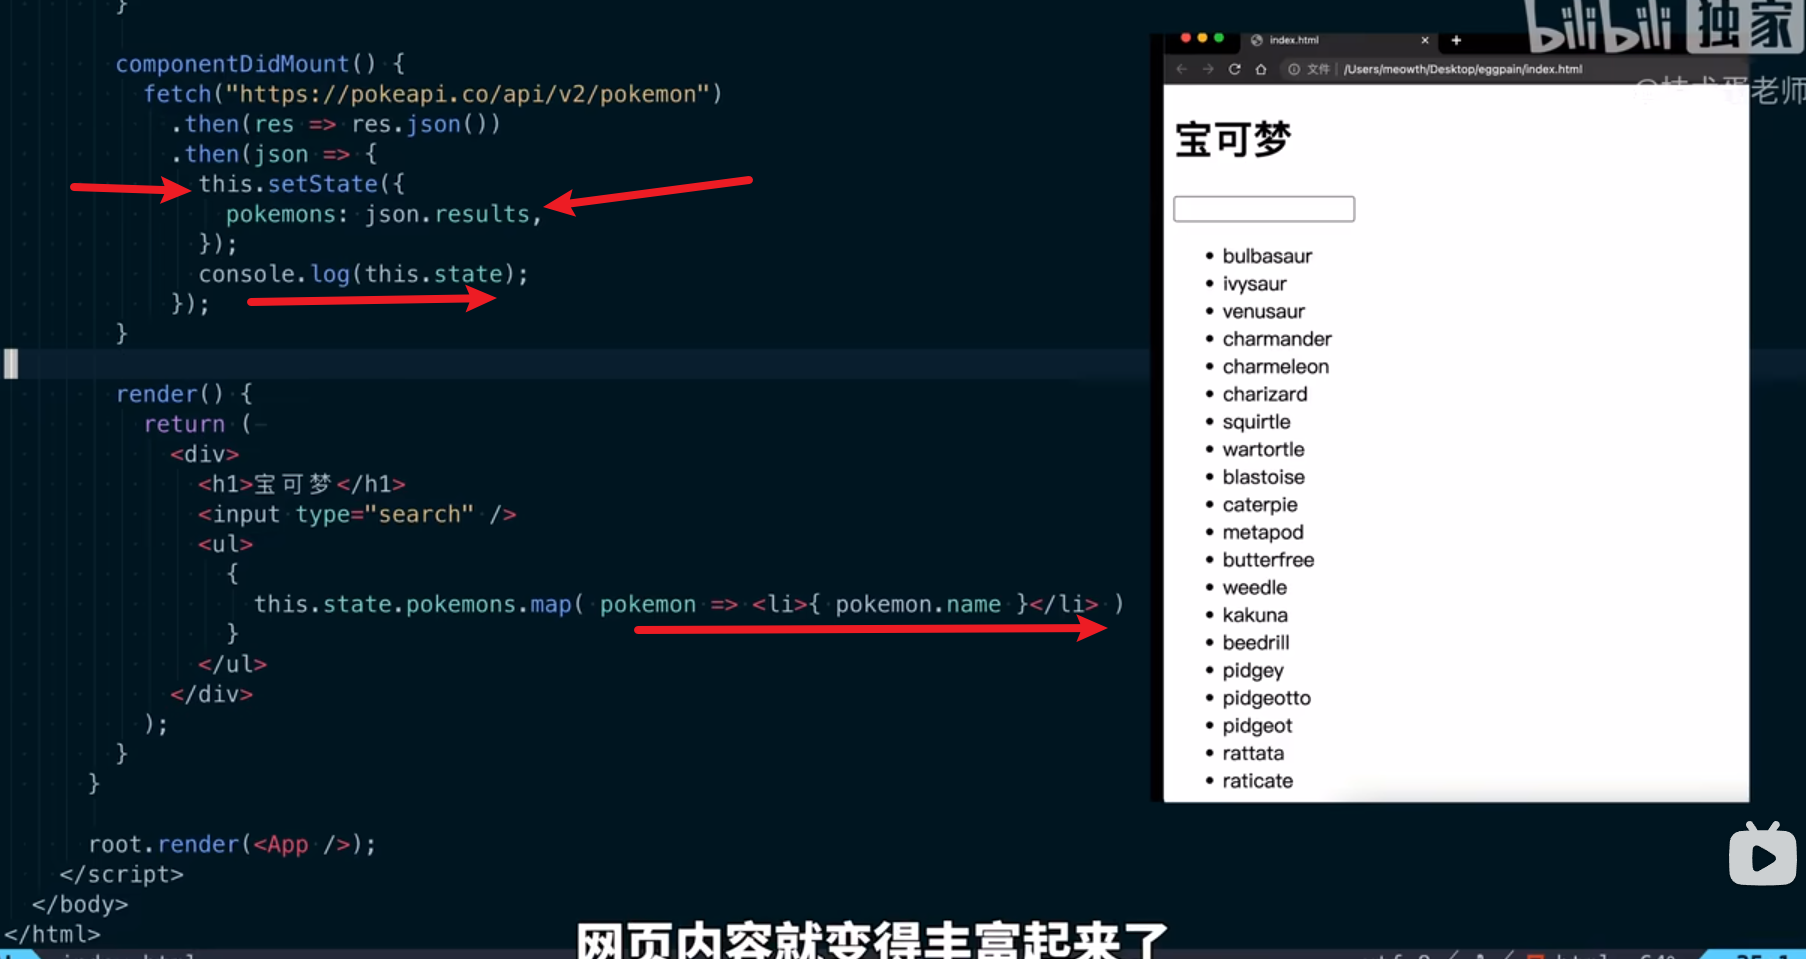Viewport: 1806px width, 959px height.
Task: Select caterpie in the list
Action: 1260,505
